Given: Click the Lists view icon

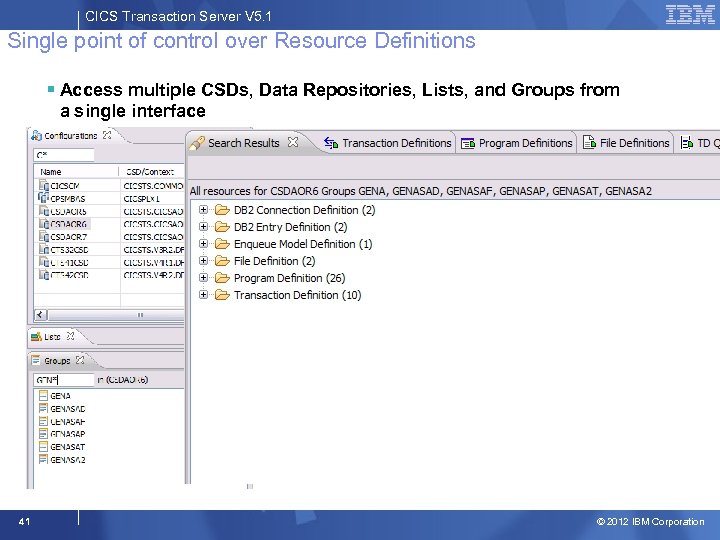Looking at the screenshot, I should [x=36, y=337].
